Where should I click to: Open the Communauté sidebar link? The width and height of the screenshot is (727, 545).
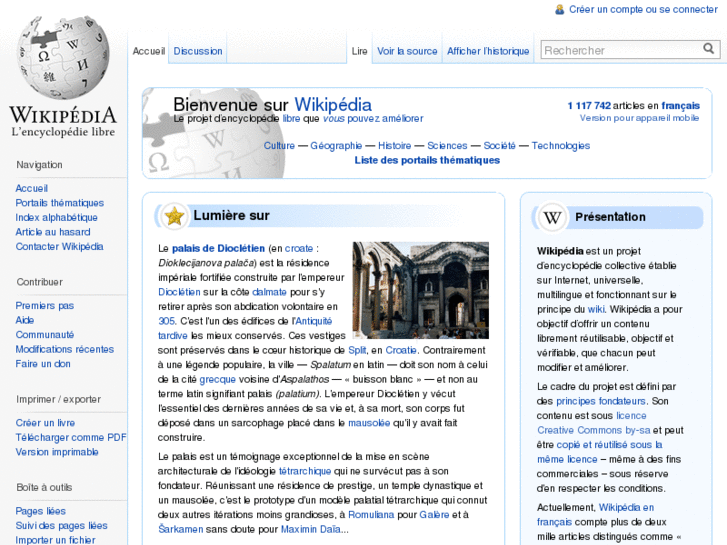pyautogui.click(x=45, y=334)
